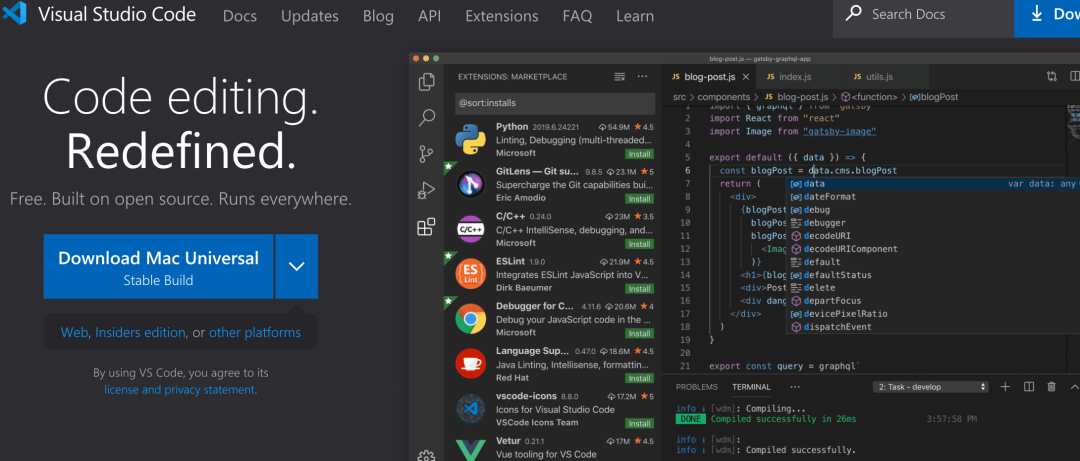Select dateFormat in autocomplete list
This screenshot has height=461, width=1080.
pyautogui.click(x=829, y=196)
